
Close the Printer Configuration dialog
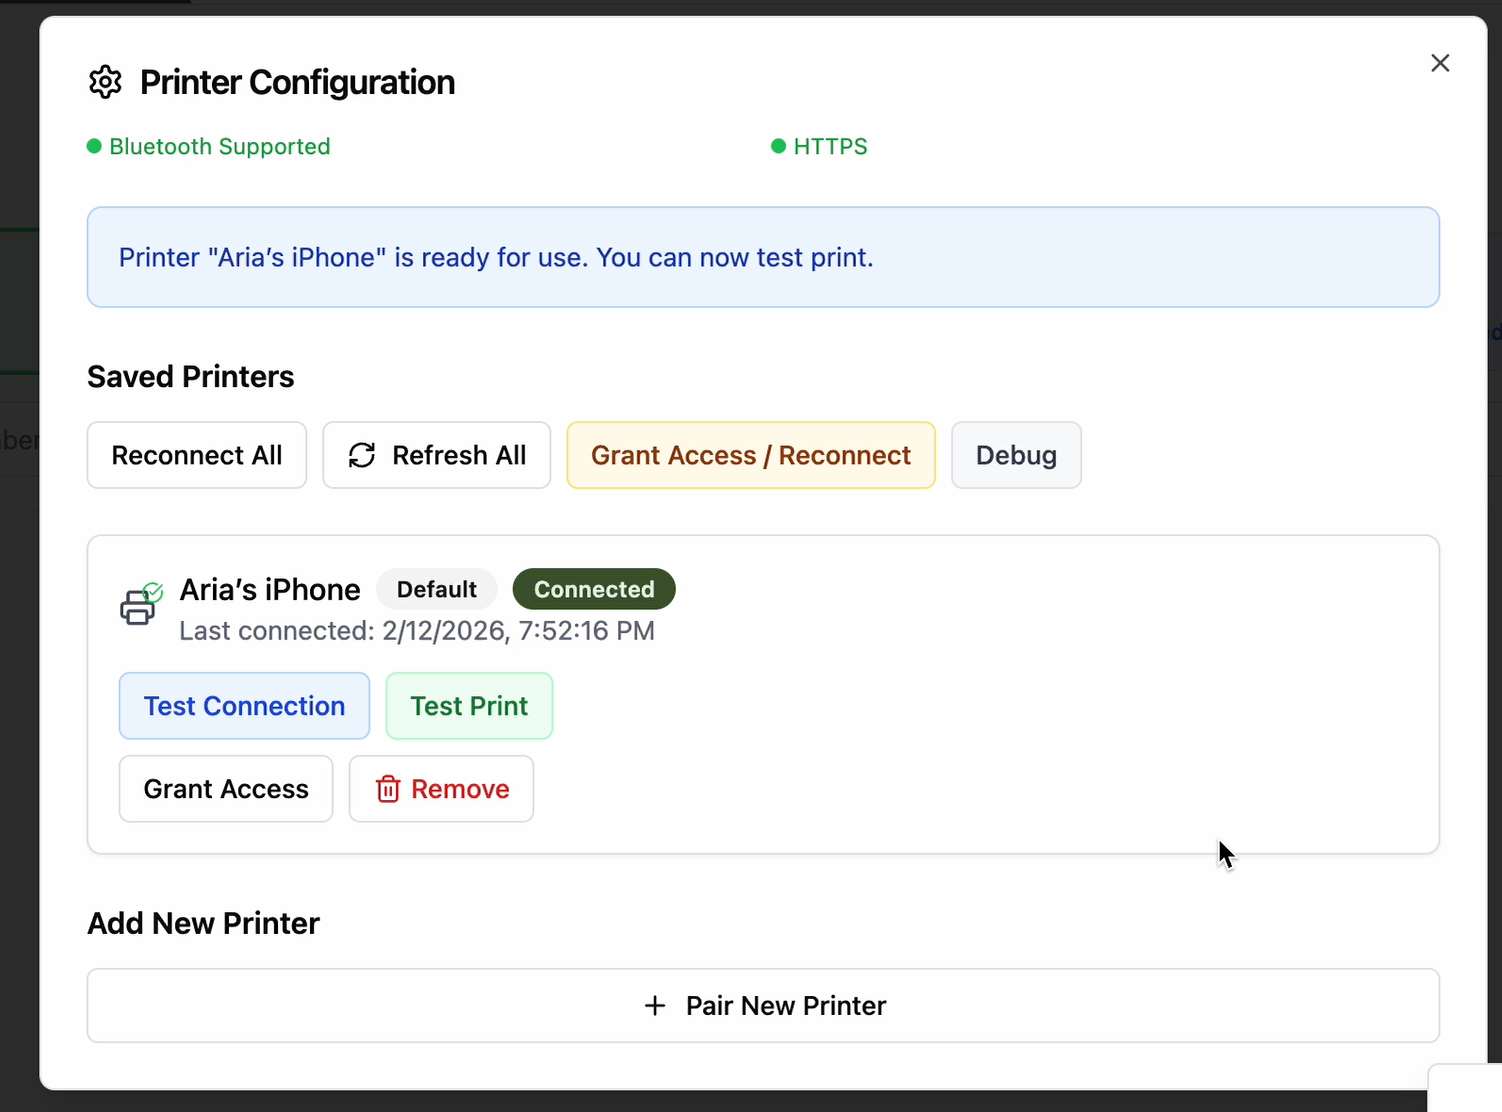1439,63
